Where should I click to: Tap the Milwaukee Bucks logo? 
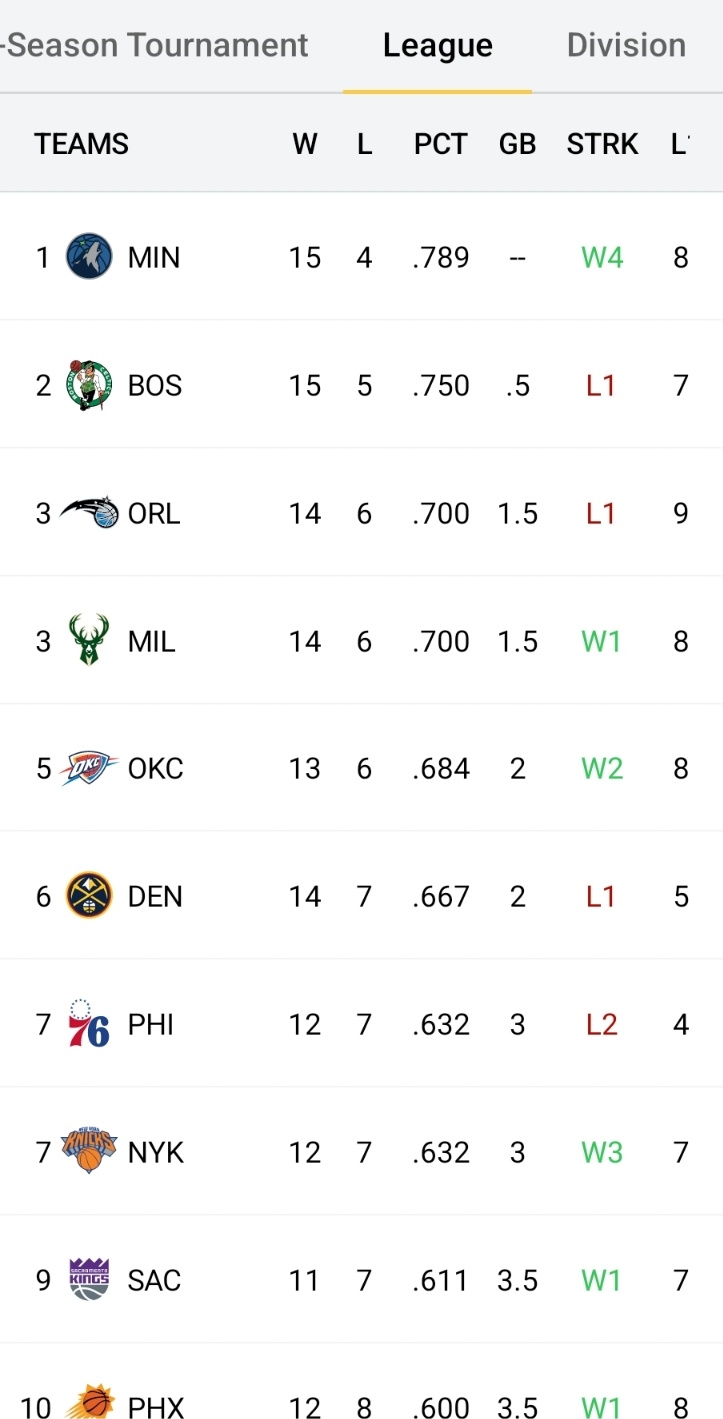(89, 641)
